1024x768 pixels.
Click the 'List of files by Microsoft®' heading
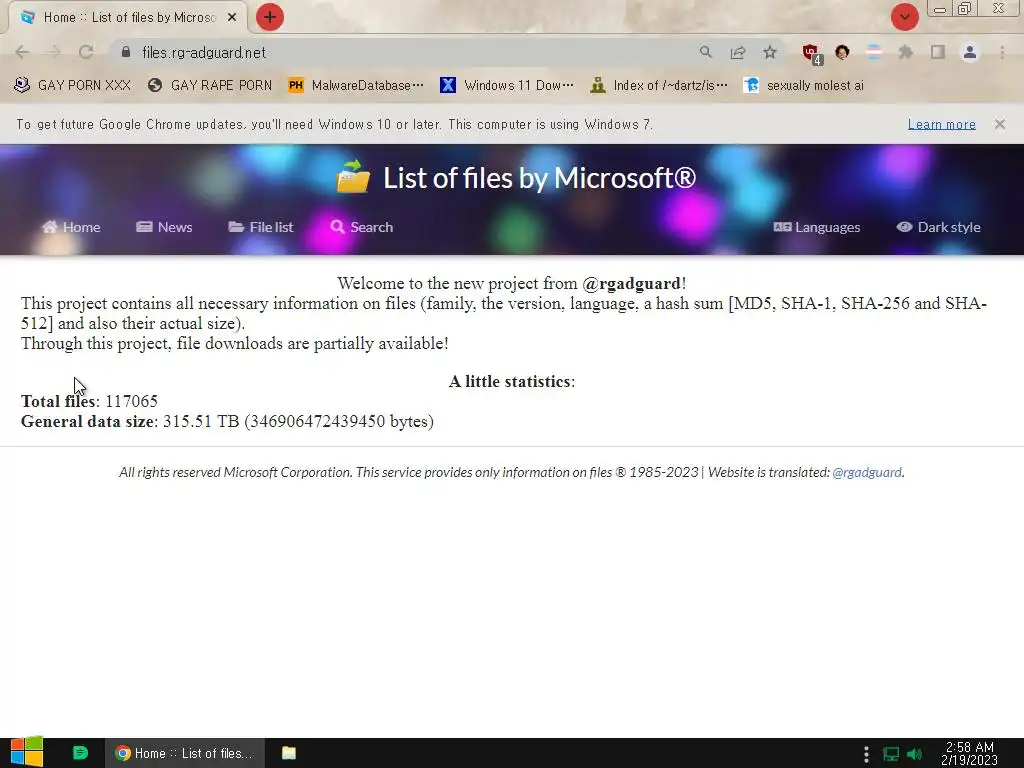[x=539, y=178]
